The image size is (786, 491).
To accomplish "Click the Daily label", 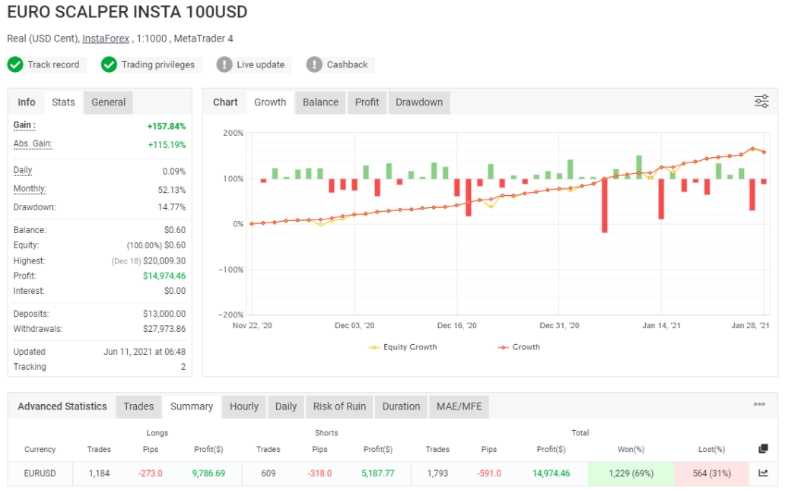I will (23, 170).
